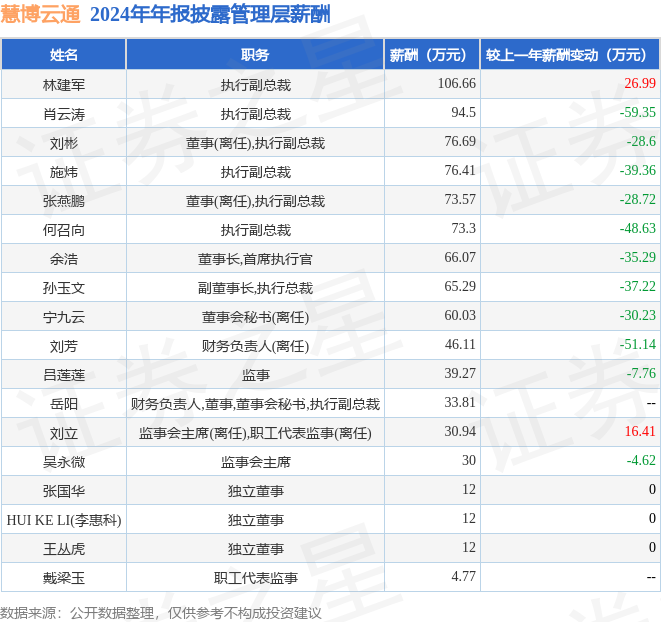Select the name 张燕鹏
The image size is (661, 622).
pyautogui.click(x=64, y=201)
